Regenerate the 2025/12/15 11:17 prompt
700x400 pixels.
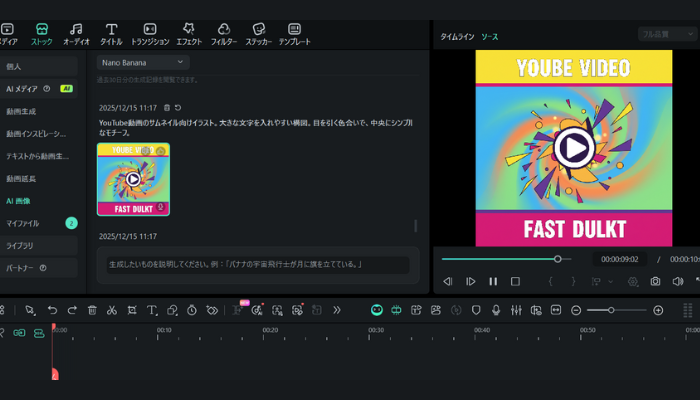pyautogui.click(x=178, y=108)
